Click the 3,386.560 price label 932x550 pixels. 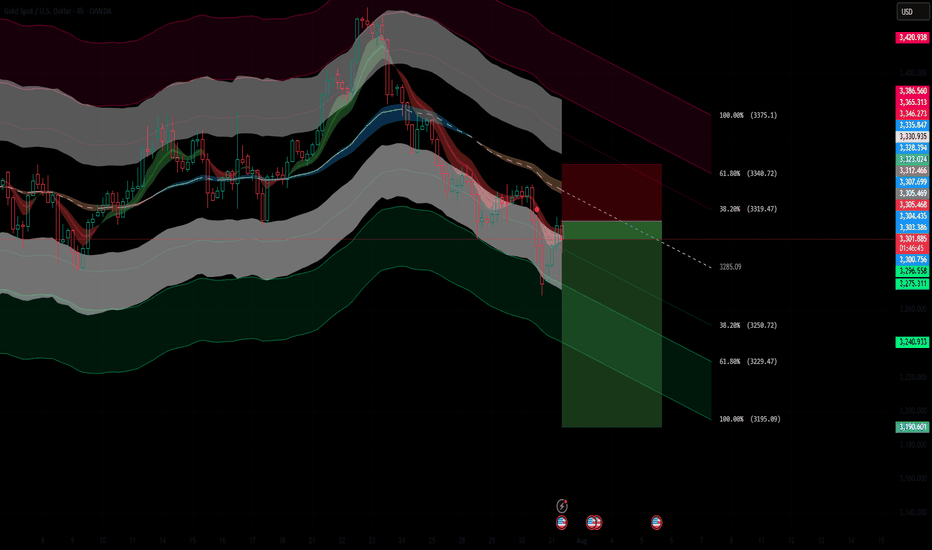coord(912,91)
